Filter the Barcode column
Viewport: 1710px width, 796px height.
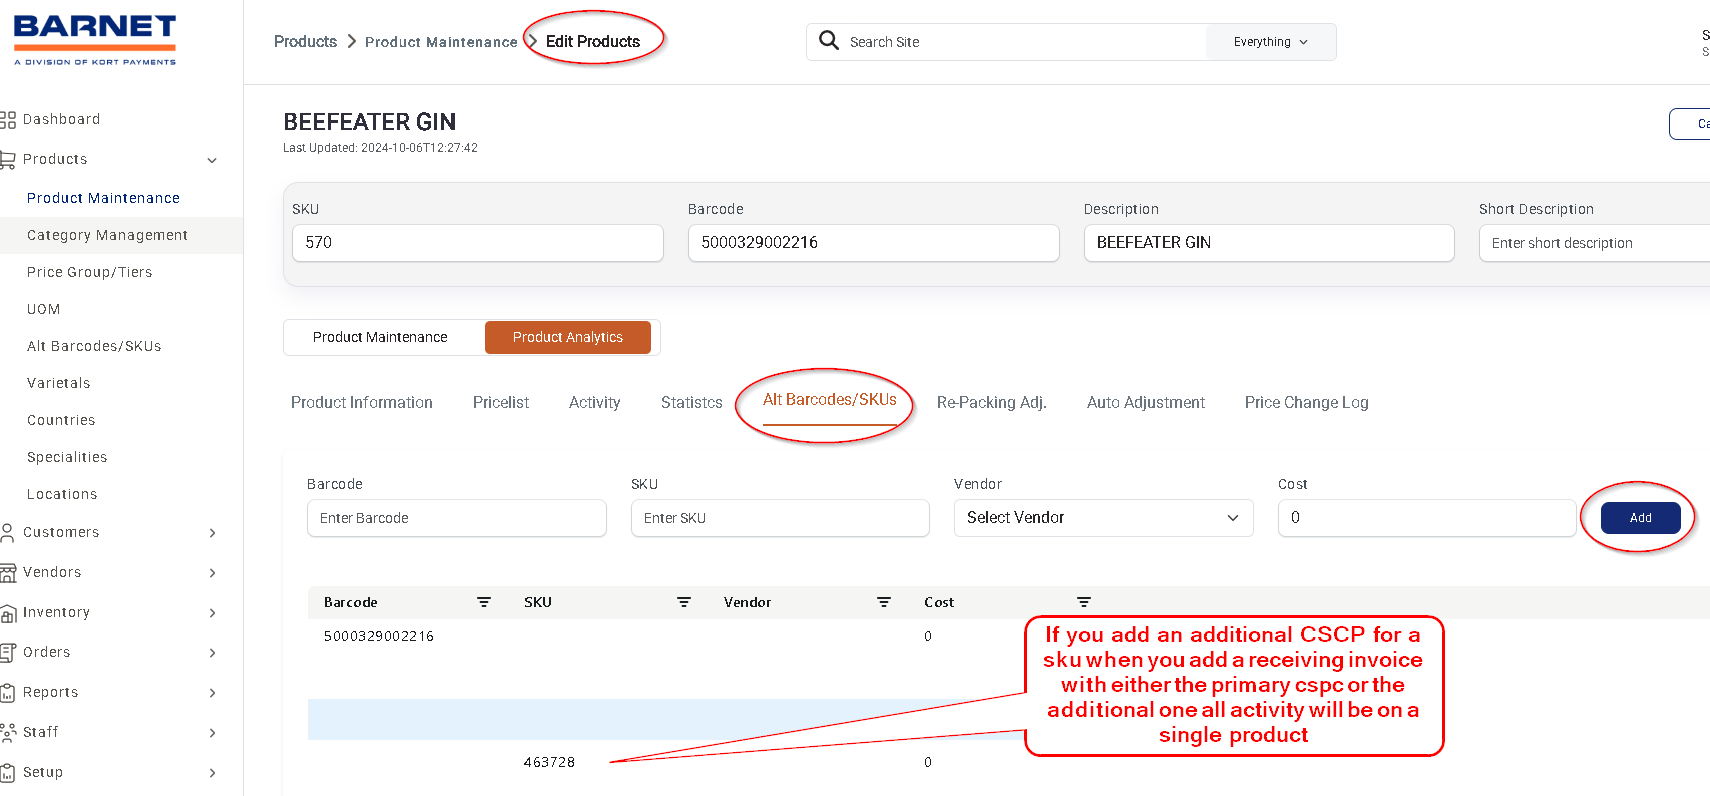click(484, 602)
